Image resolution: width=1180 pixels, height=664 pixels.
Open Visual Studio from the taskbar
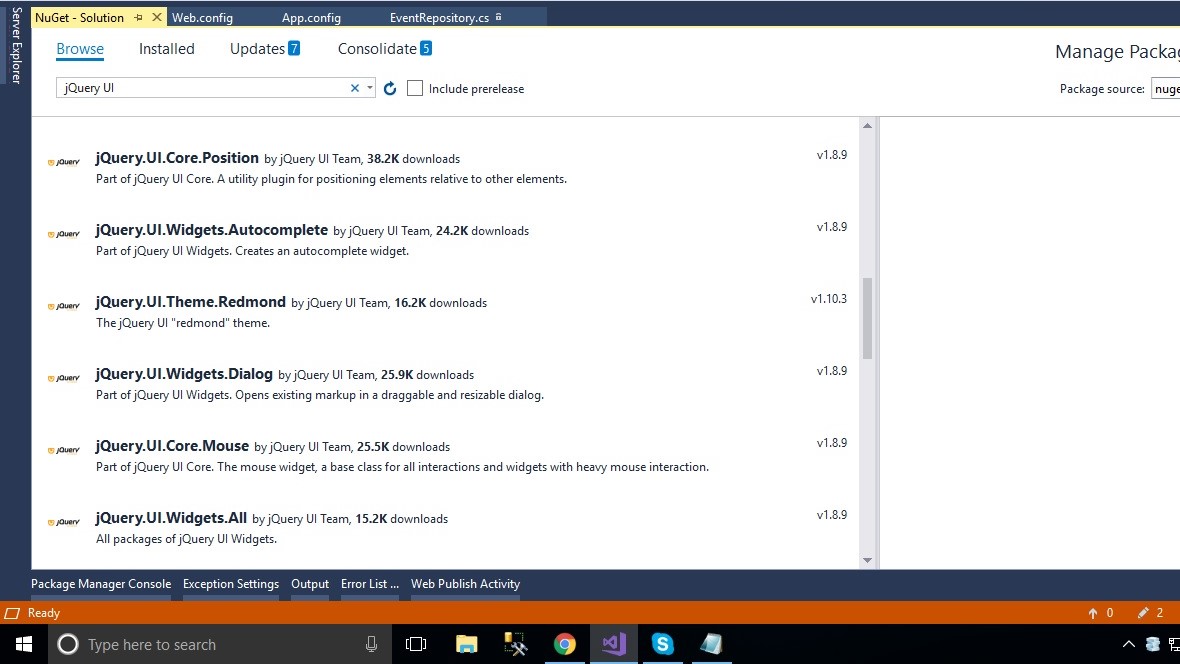613,644
